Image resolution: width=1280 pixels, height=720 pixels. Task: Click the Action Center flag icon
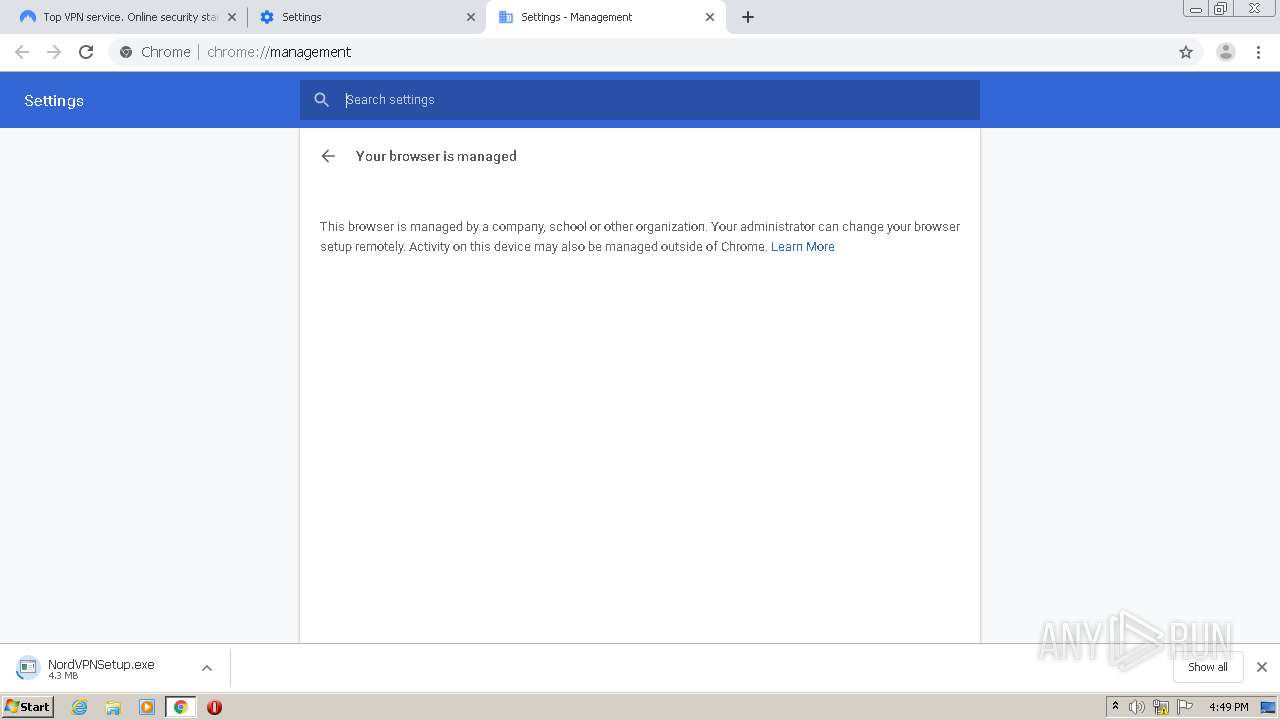click(1185, 707)
